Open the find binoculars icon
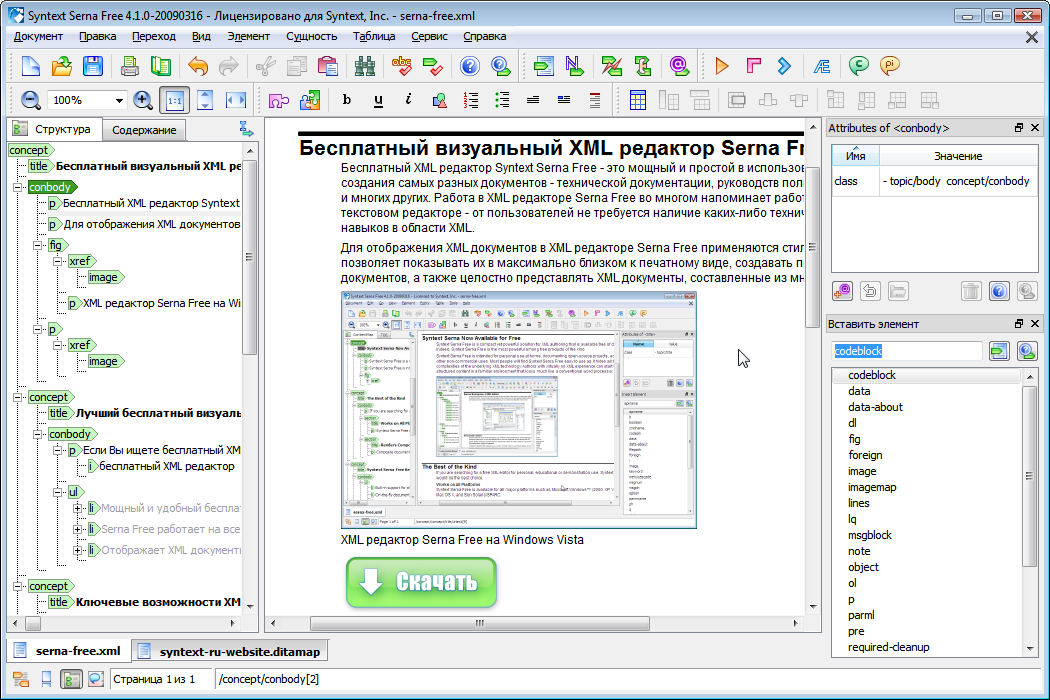Image resolution: width=1050 pixels, height=700 pixels. (365, 66)
